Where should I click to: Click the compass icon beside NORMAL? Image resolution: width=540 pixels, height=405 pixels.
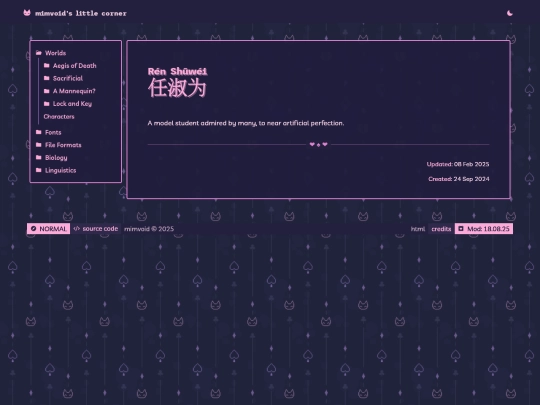(33, 229)
